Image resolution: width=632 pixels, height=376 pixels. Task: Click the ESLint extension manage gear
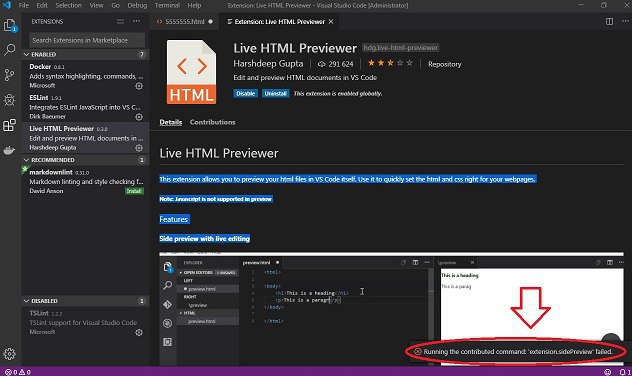[139, 117]
